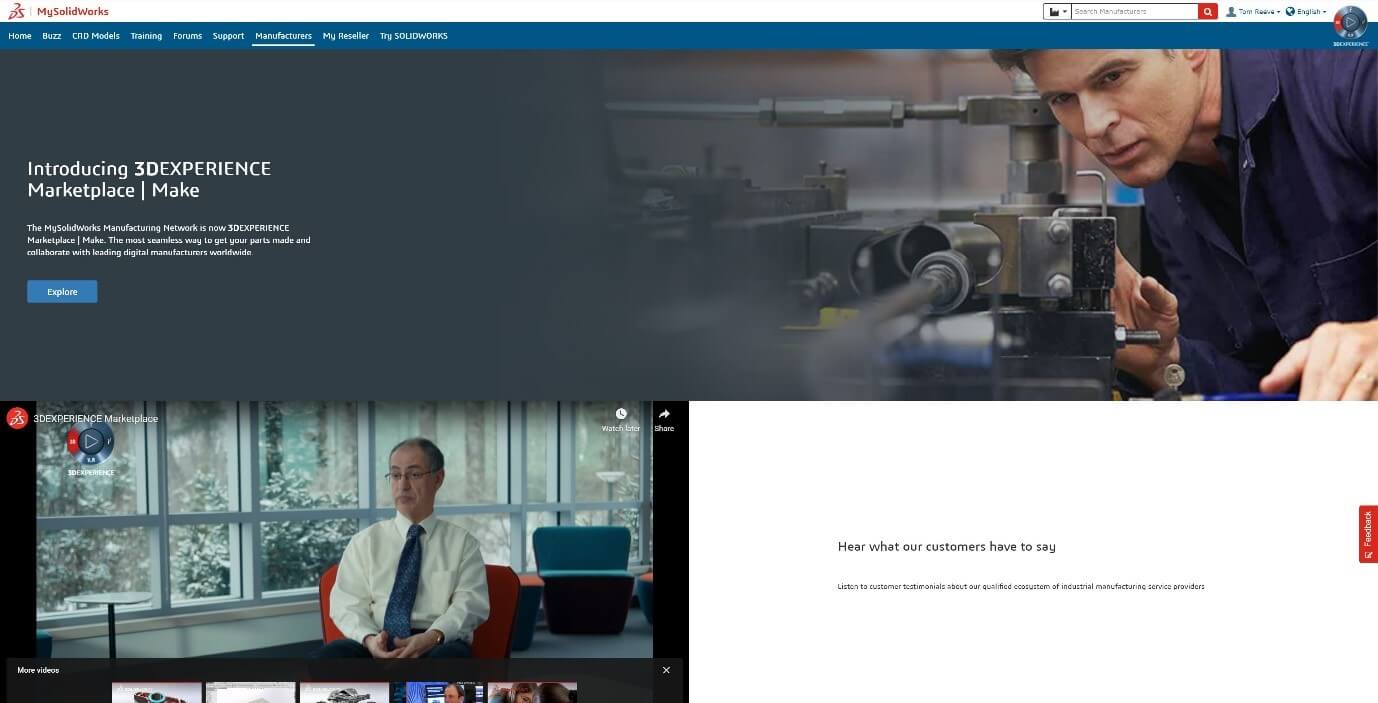Open the factory search-category dropdown
This screenshot has width=1378, height=703.
(1057, 12)
